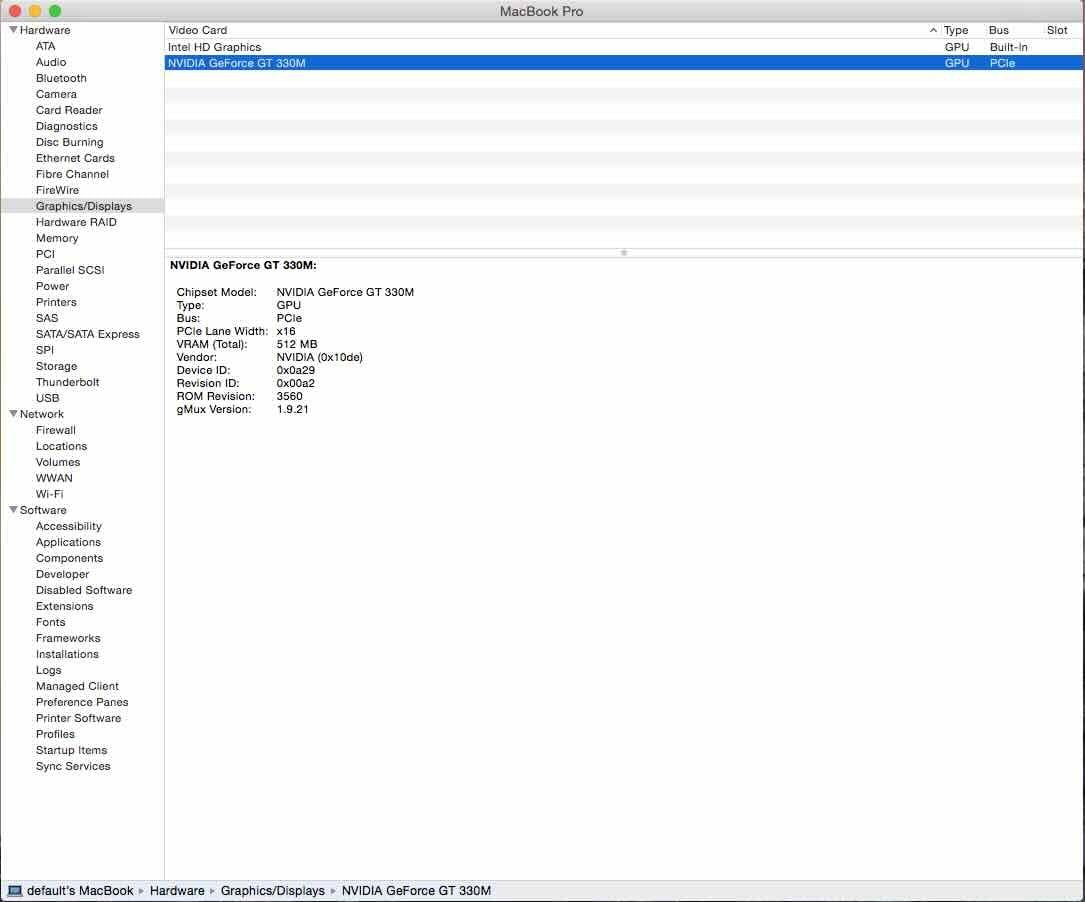
Task: Open Logs entry
Action: 48,670
